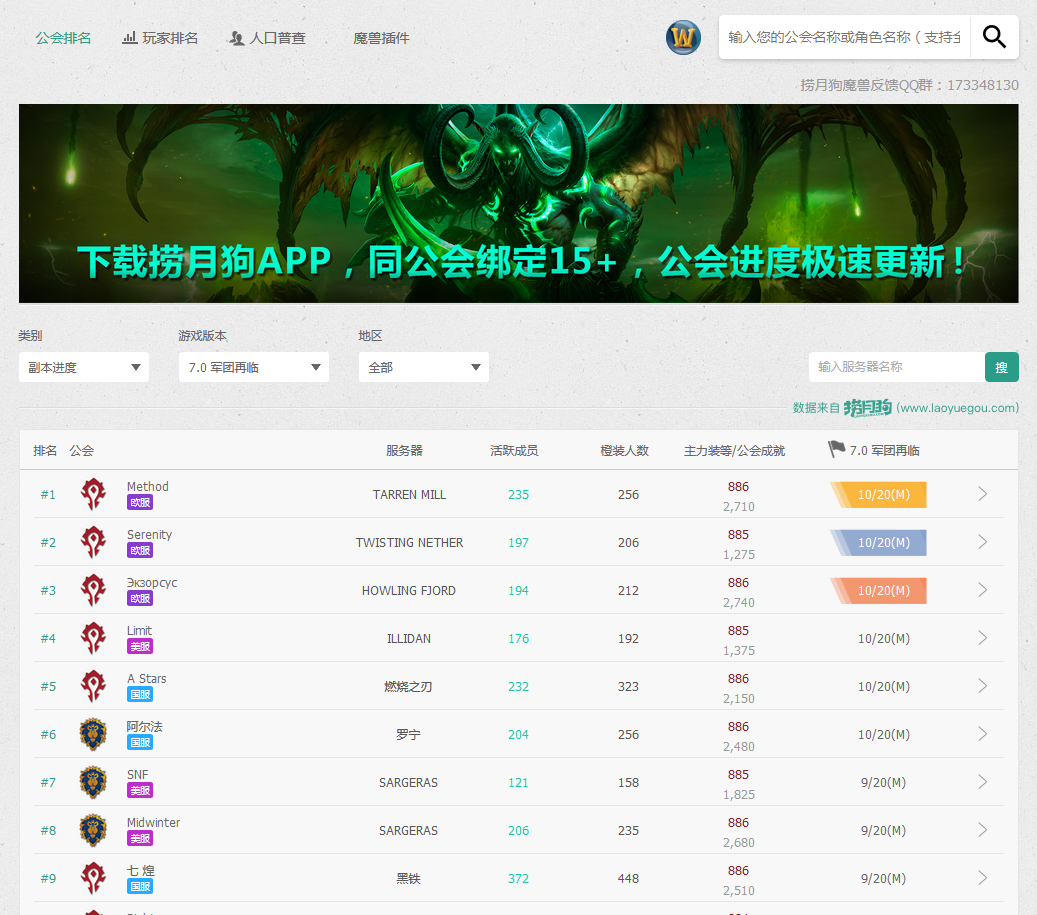Click Alliance emblem in Midwinter row
Screen dimensions: 1037x915
[93, 830]
